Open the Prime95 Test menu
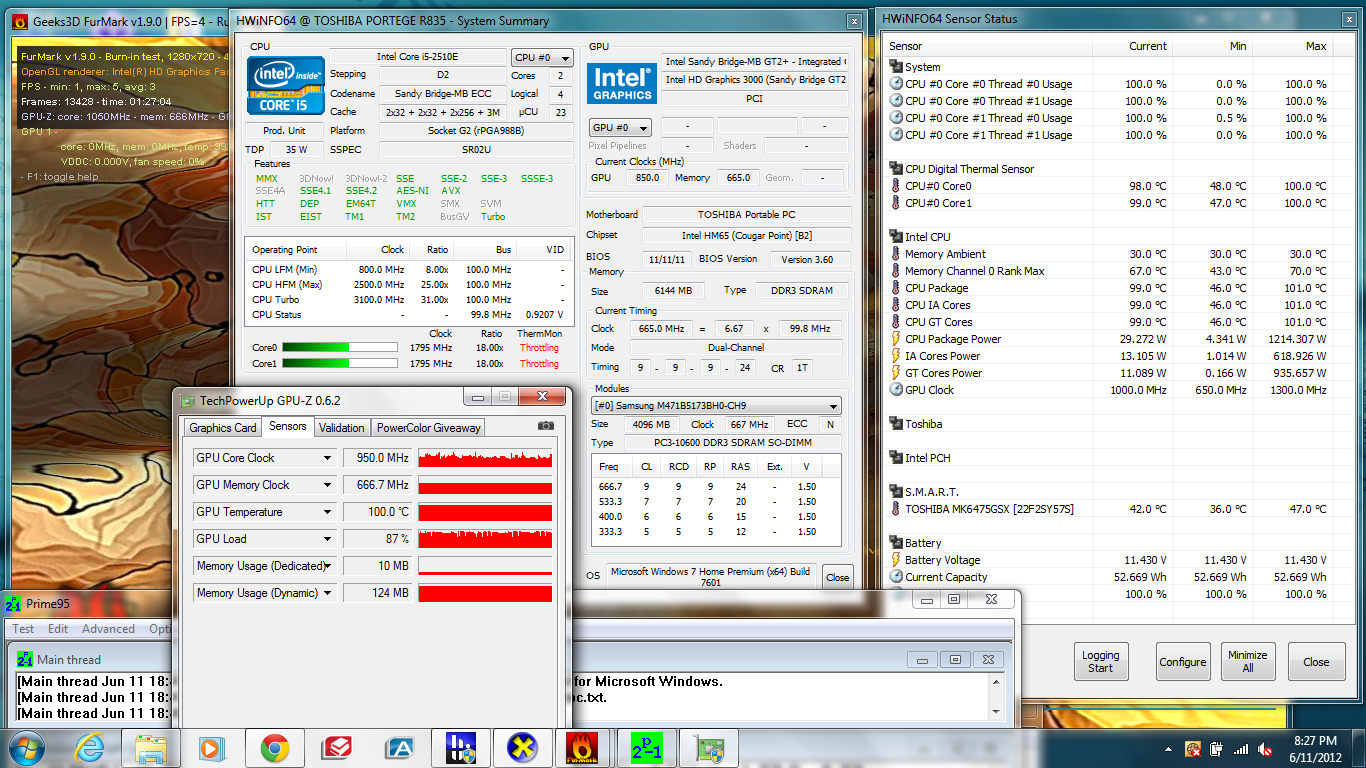 (23, 629)
